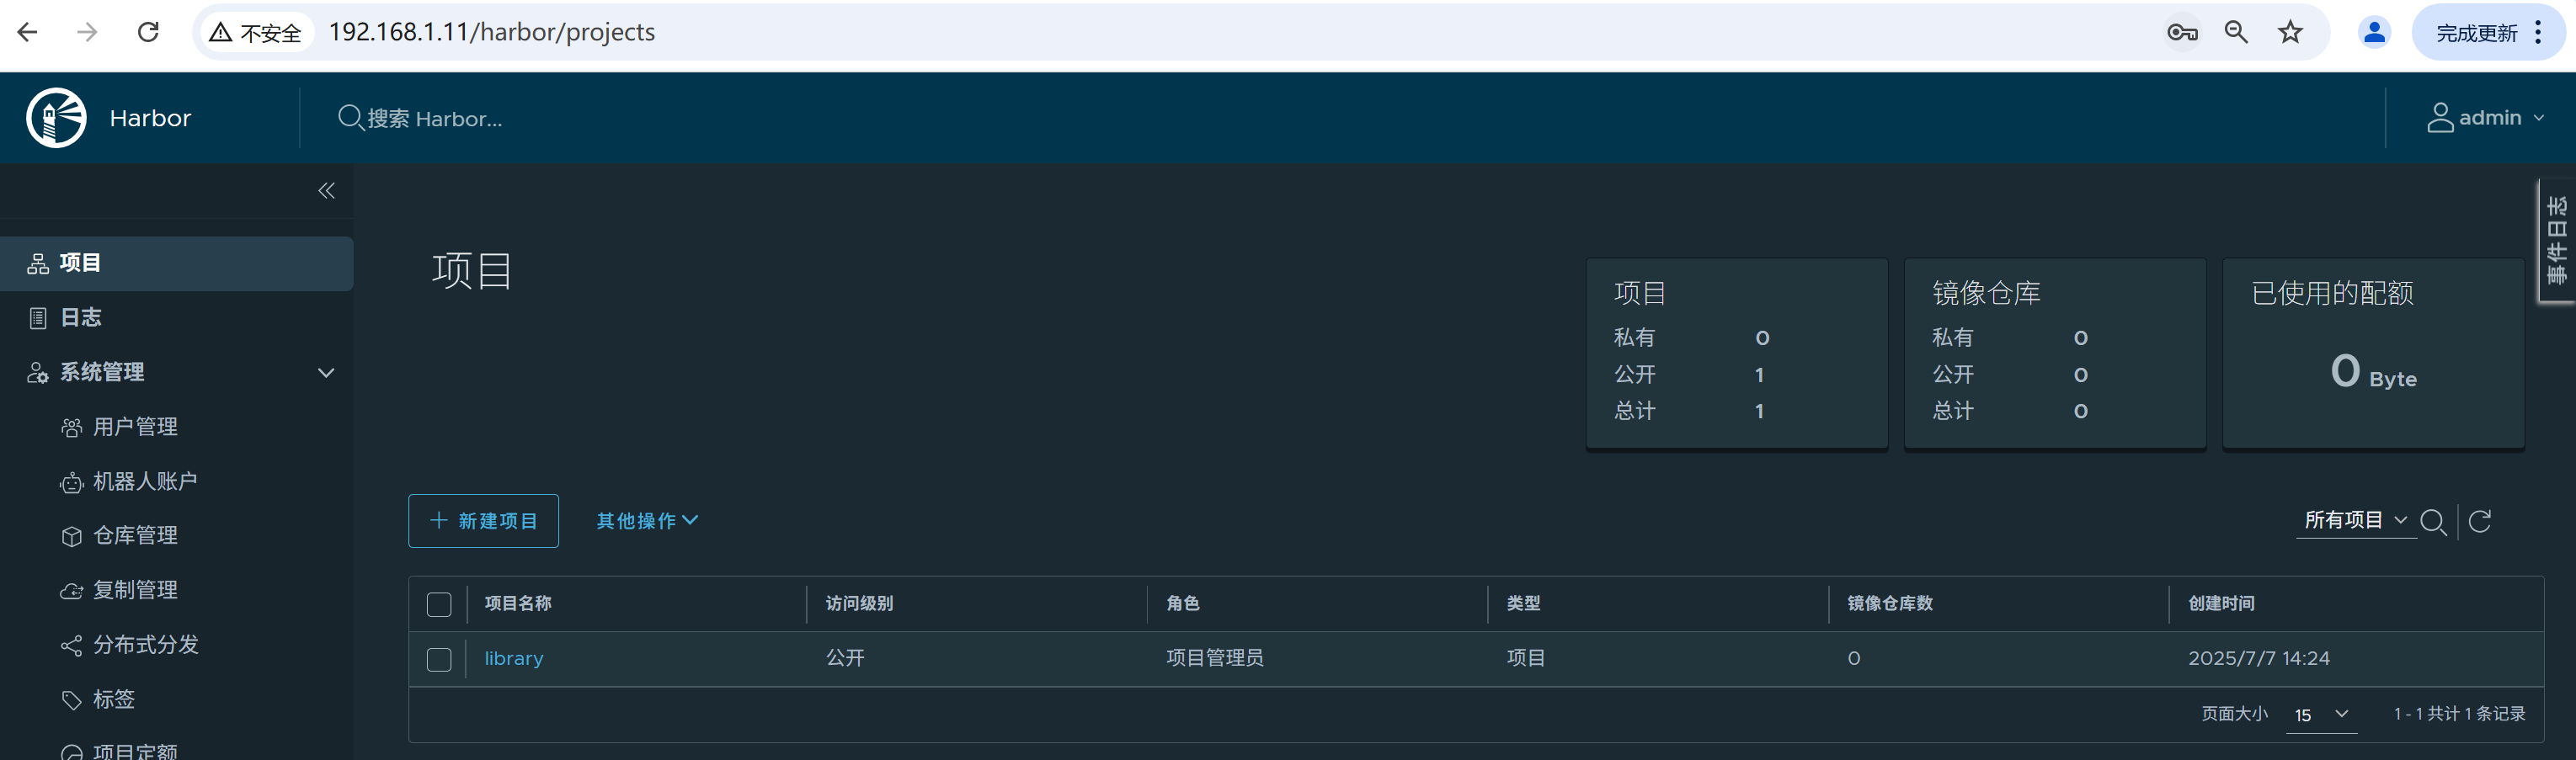Click the 新建项目 button

click(x=483, y=521)
